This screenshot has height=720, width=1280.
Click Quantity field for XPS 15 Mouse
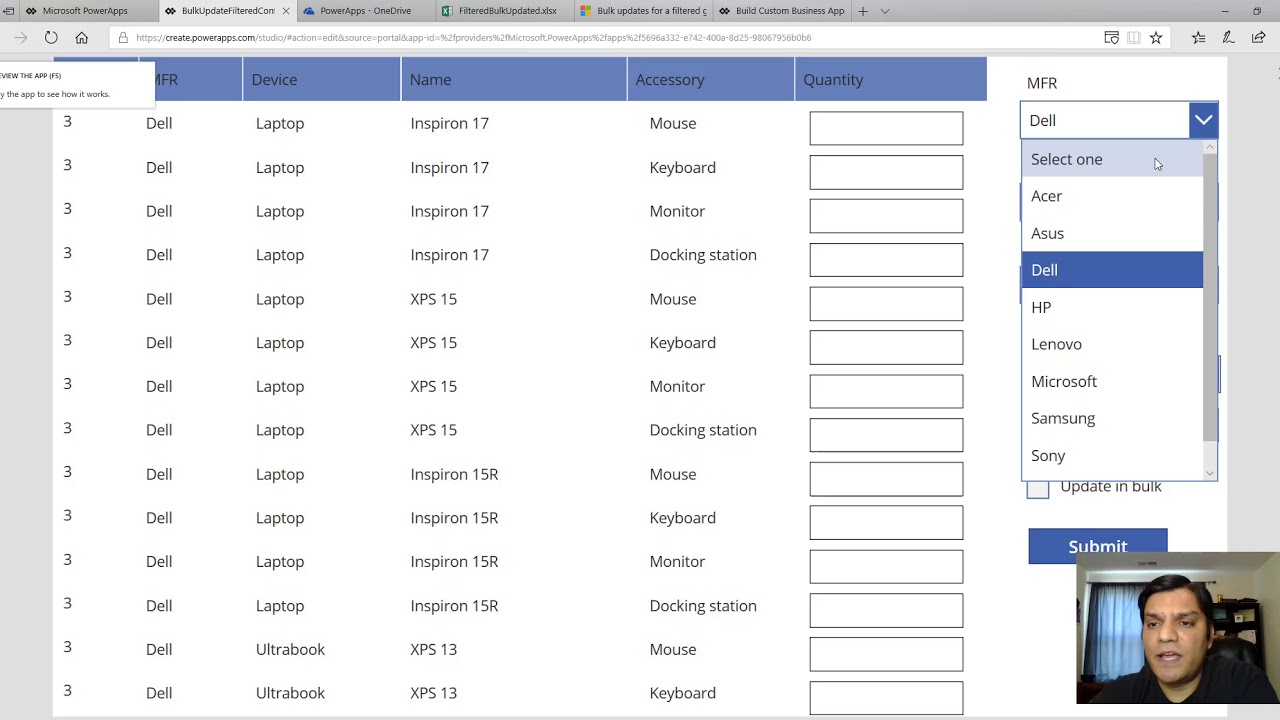(x=886, y=304)
